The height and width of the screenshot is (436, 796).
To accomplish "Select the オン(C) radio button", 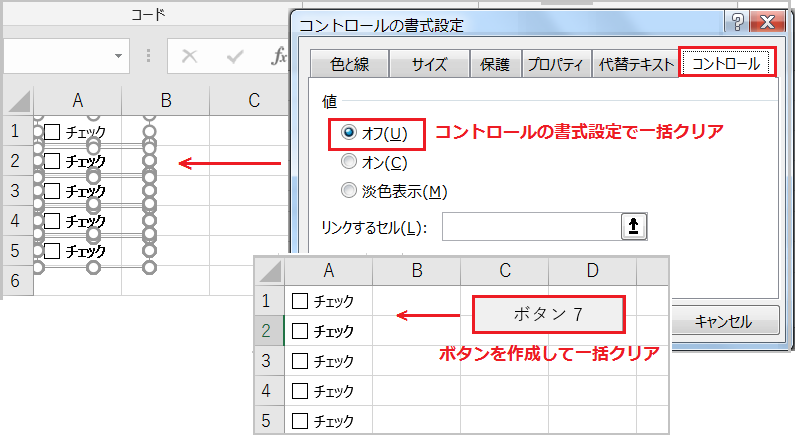I will [x=349, y=162].
